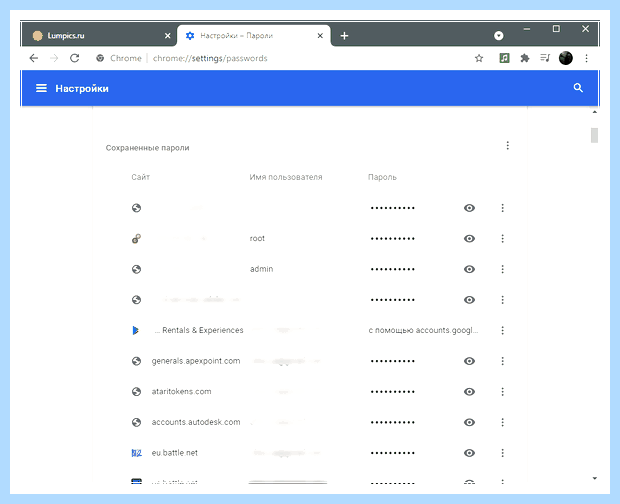Click the Chrome site info icon
This screenshot has width=620, height=504.
100,58
